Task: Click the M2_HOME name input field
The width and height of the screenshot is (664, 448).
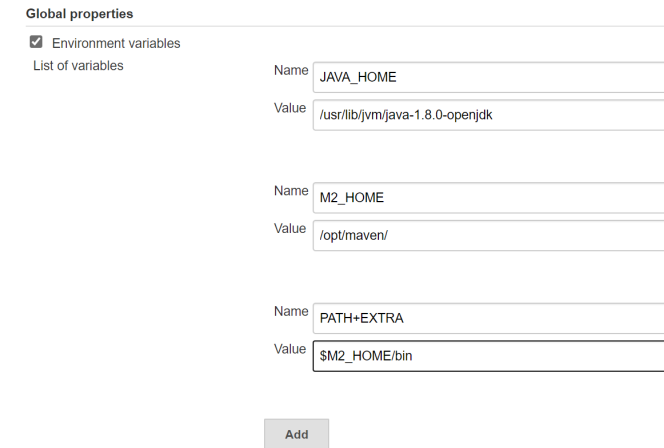Action: (x=488, y=198)
